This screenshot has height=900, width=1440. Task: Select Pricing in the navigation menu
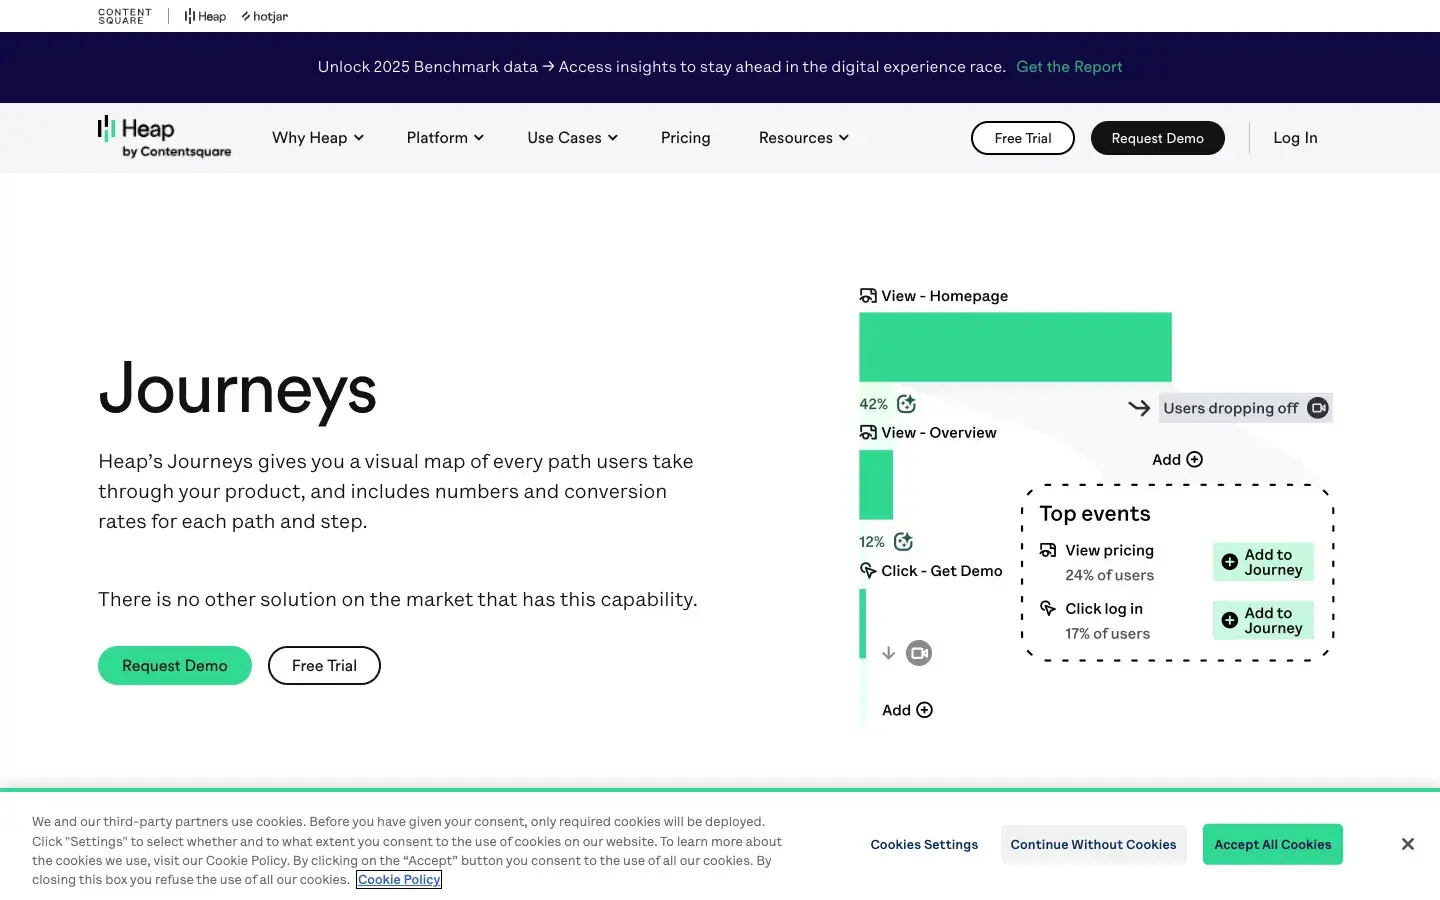click(x=685, y=137)
